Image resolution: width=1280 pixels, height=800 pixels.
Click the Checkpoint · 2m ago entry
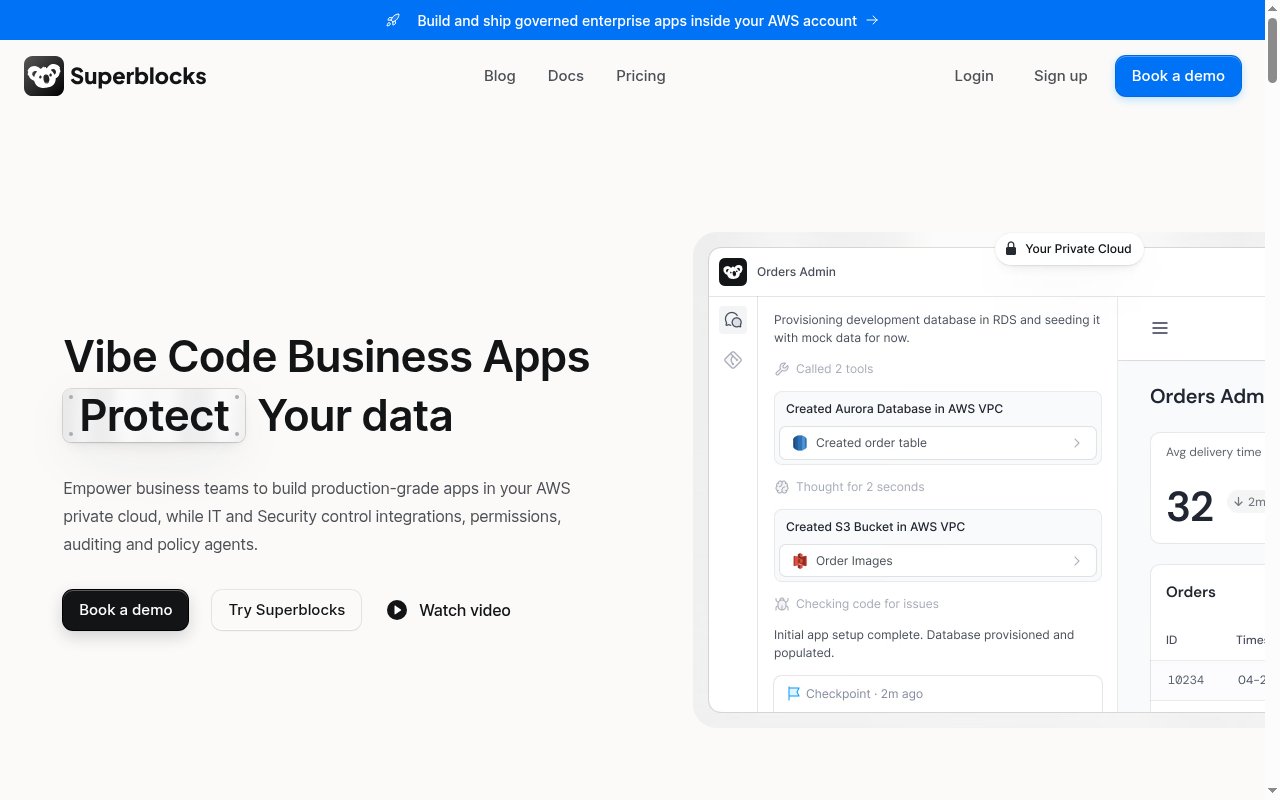point(938,693)
